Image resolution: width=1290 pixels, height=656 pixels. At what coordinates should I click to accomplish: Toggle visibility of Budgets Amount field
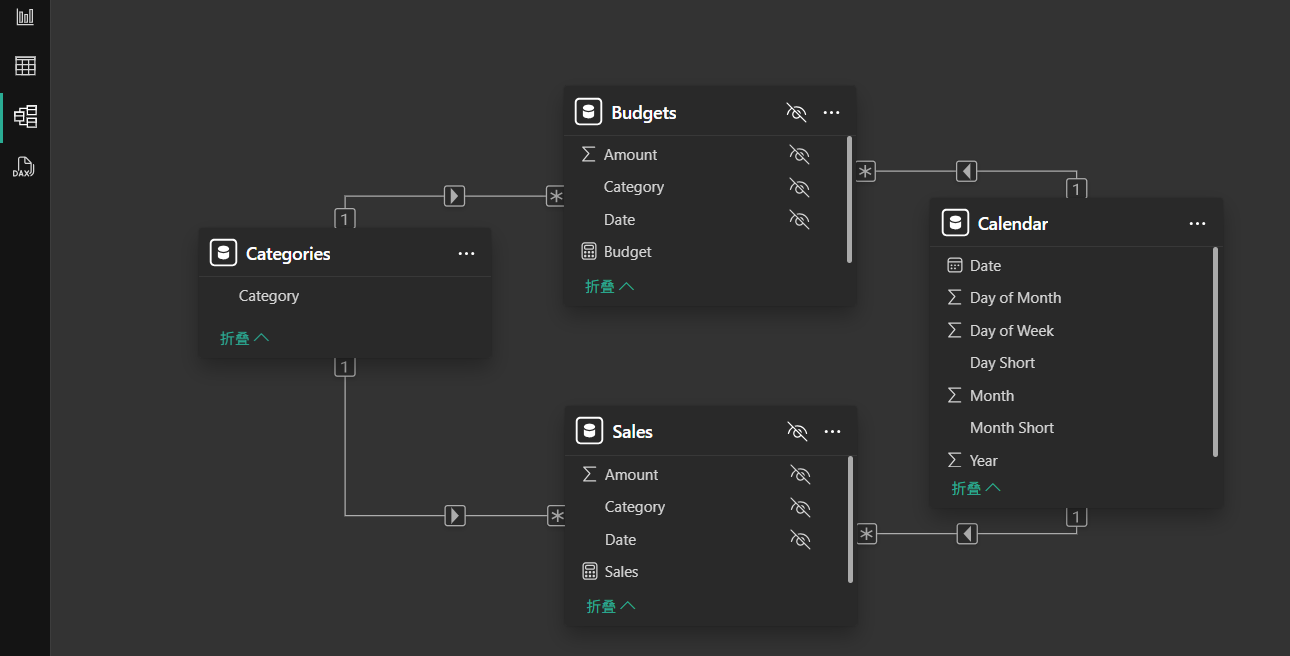798,155
